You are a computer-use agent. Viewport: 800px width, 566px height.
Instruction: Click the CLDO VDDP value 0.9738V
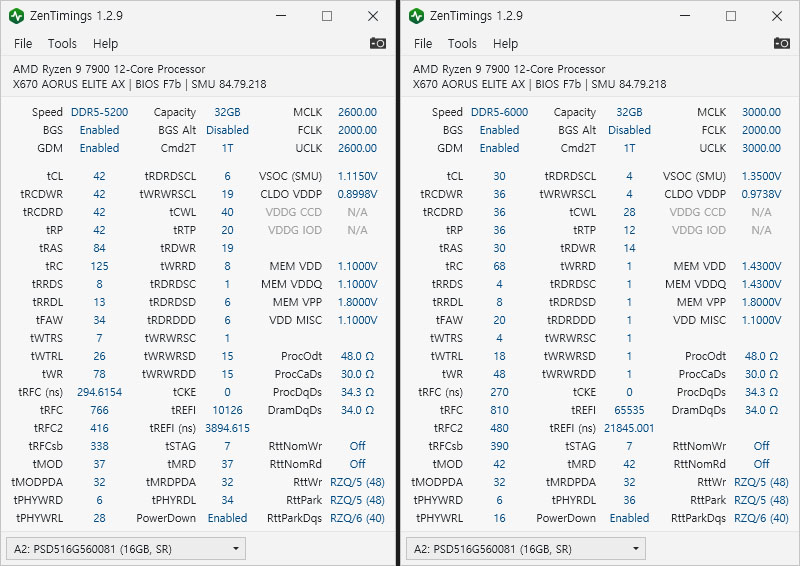[x=761, y=194]
